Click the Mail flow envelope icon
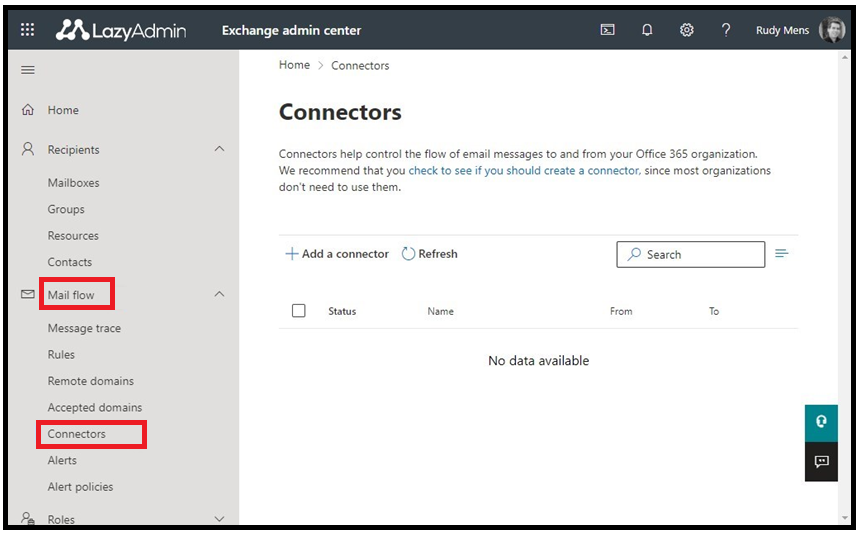Screen dimensions: 859x535 [x=27, y=295]
